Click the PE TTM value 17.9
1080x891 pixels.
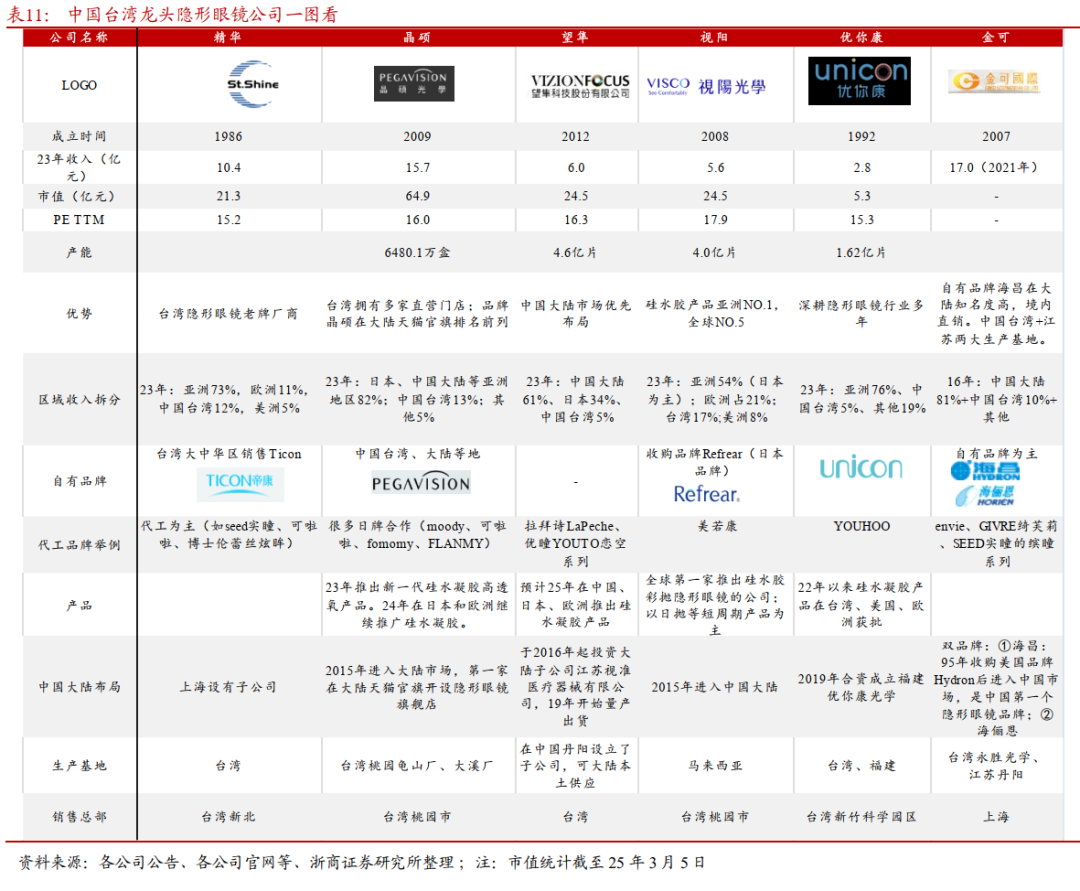tap(715, 220)
